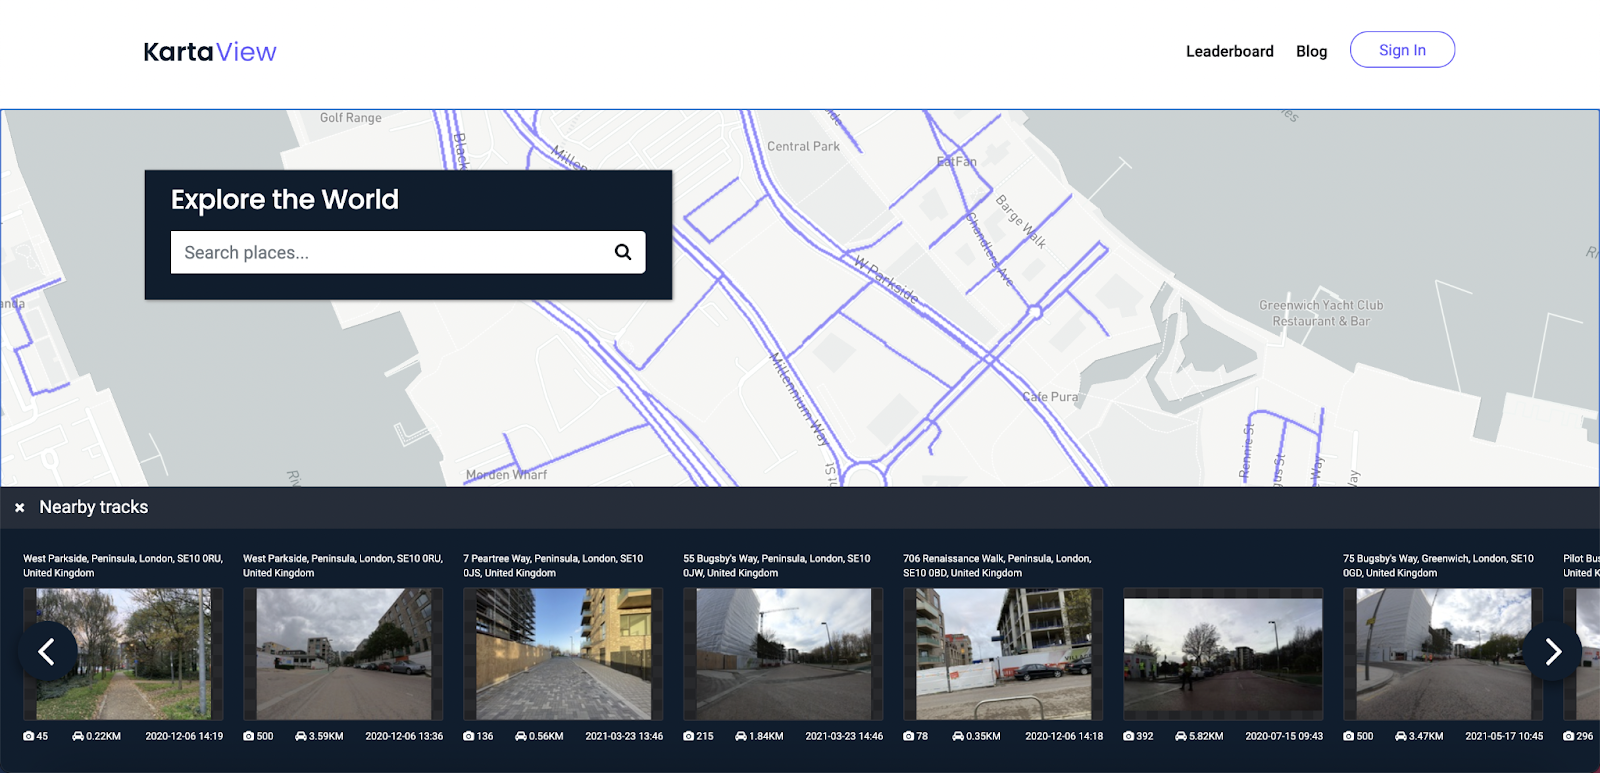Click 'Barge Walk' street label on map

1021,222
